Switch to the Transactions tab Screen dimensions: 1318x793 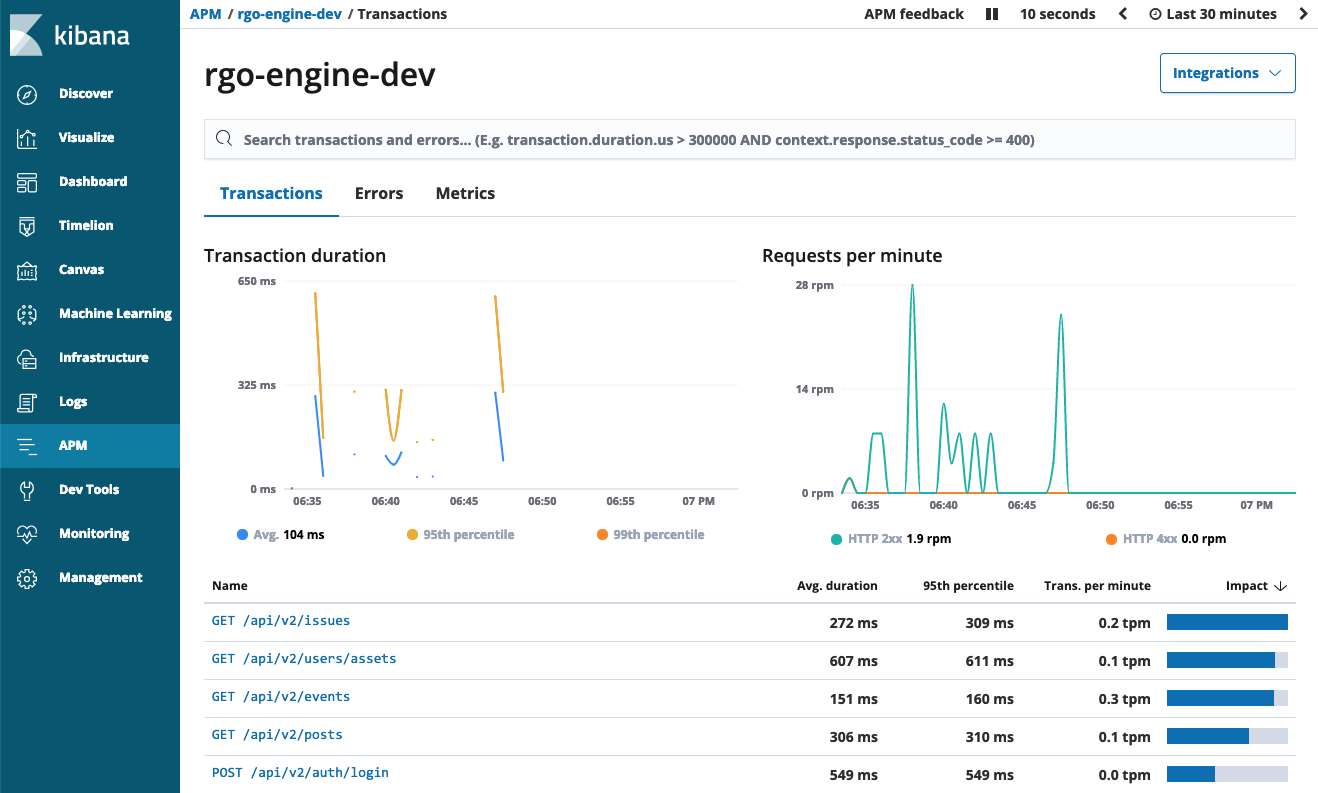(x=271, y=193)
